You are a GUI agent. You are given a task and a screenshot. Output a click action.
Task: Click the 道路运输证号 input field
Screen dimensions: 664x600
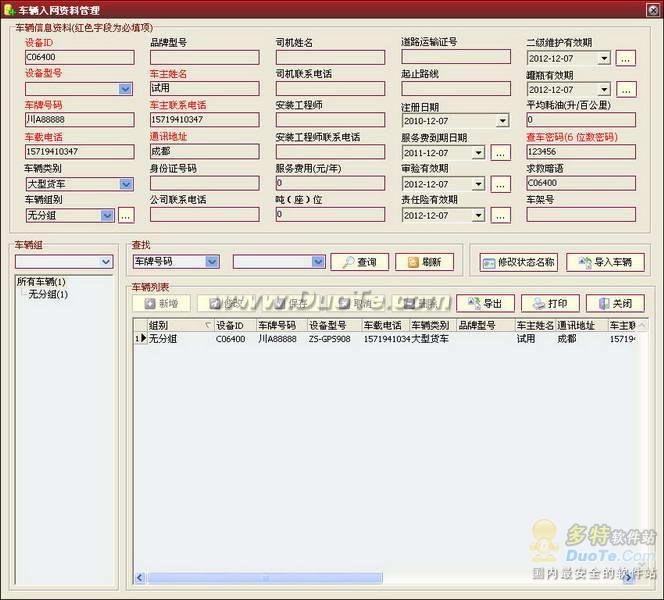click(456, 57)
